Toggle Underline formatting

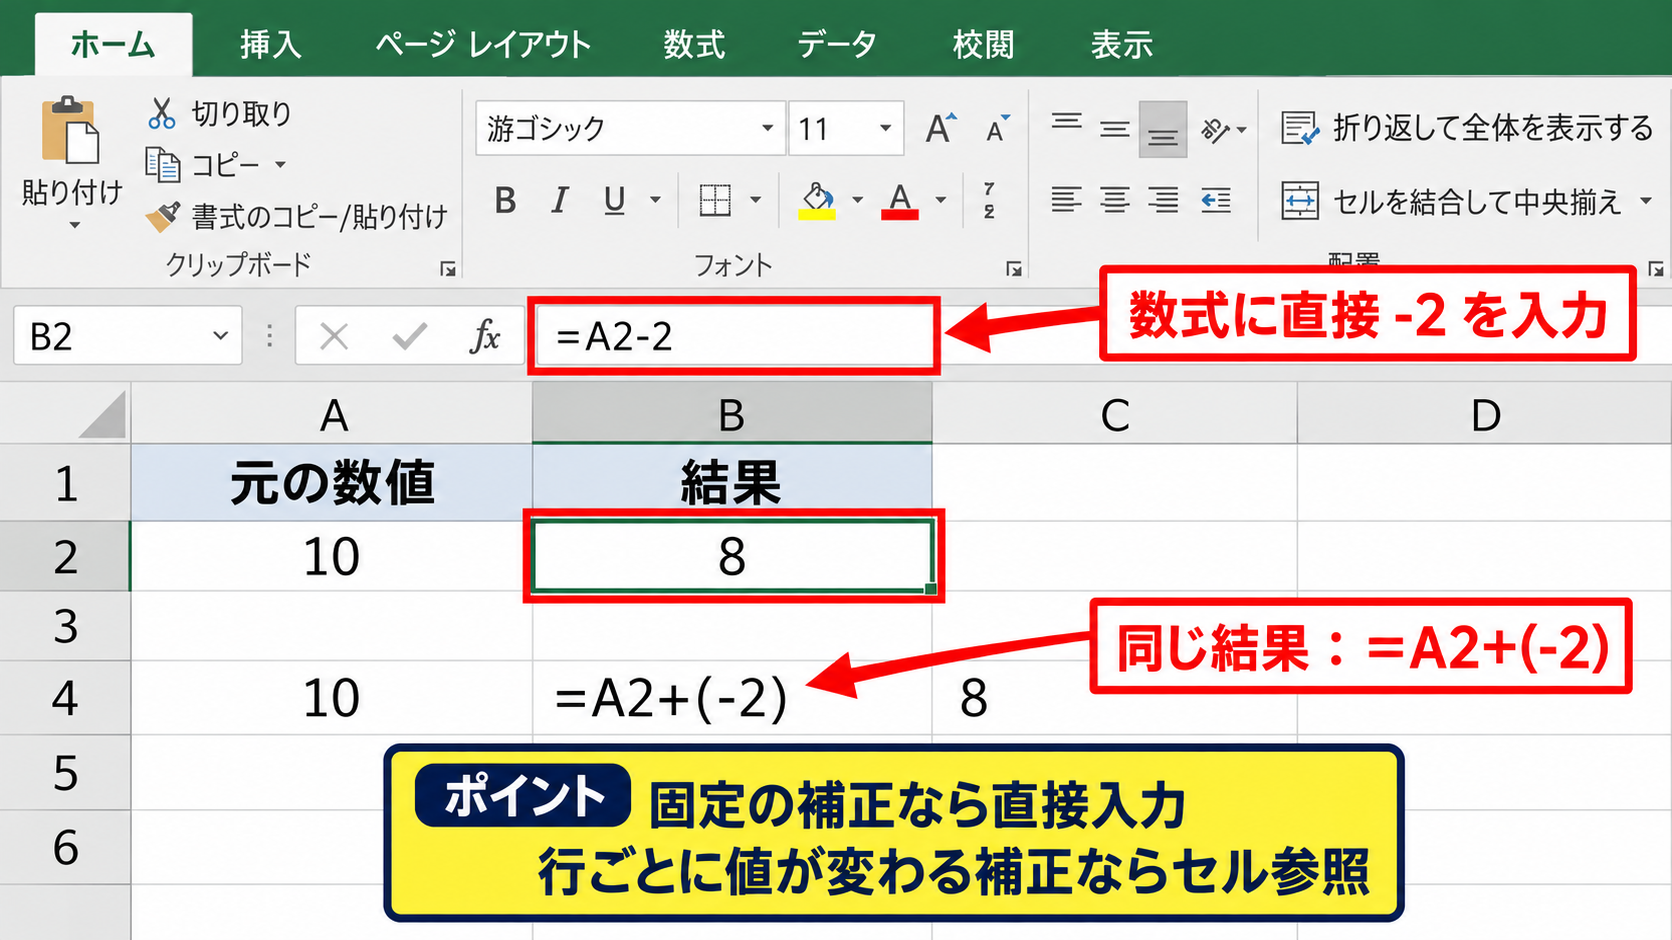tap(614, 201)
